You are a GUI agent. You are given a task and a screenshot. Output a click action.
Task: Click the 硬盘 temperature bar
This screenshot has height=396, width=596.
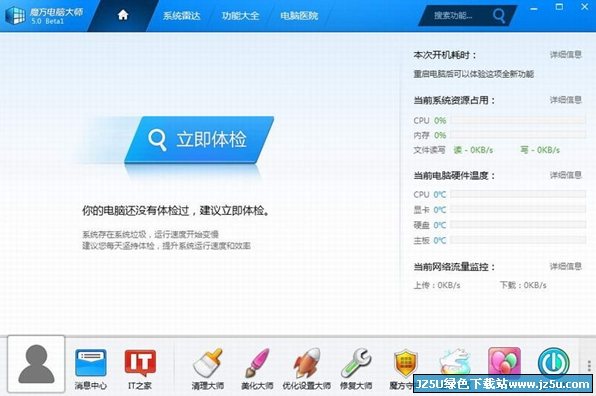tap(518, 225)
